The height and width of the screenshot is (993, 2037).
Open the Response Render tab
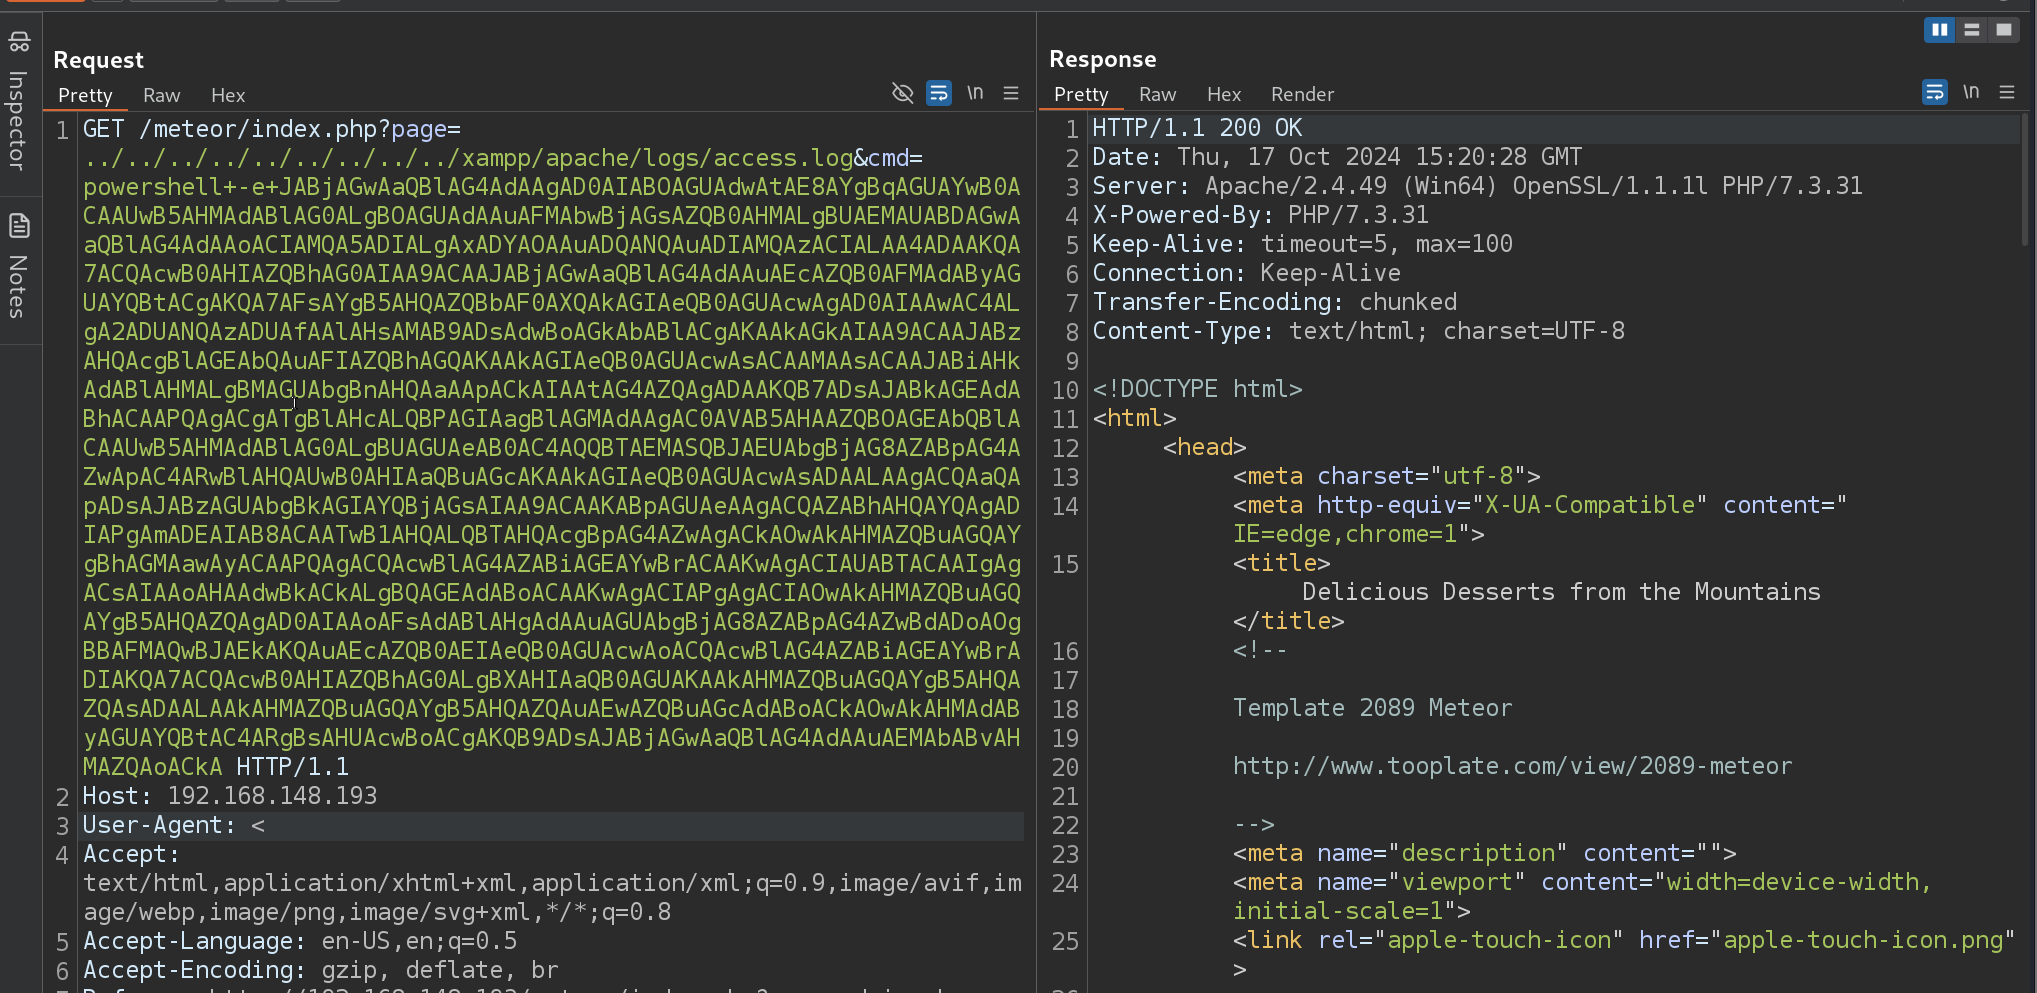point(1302,94)
